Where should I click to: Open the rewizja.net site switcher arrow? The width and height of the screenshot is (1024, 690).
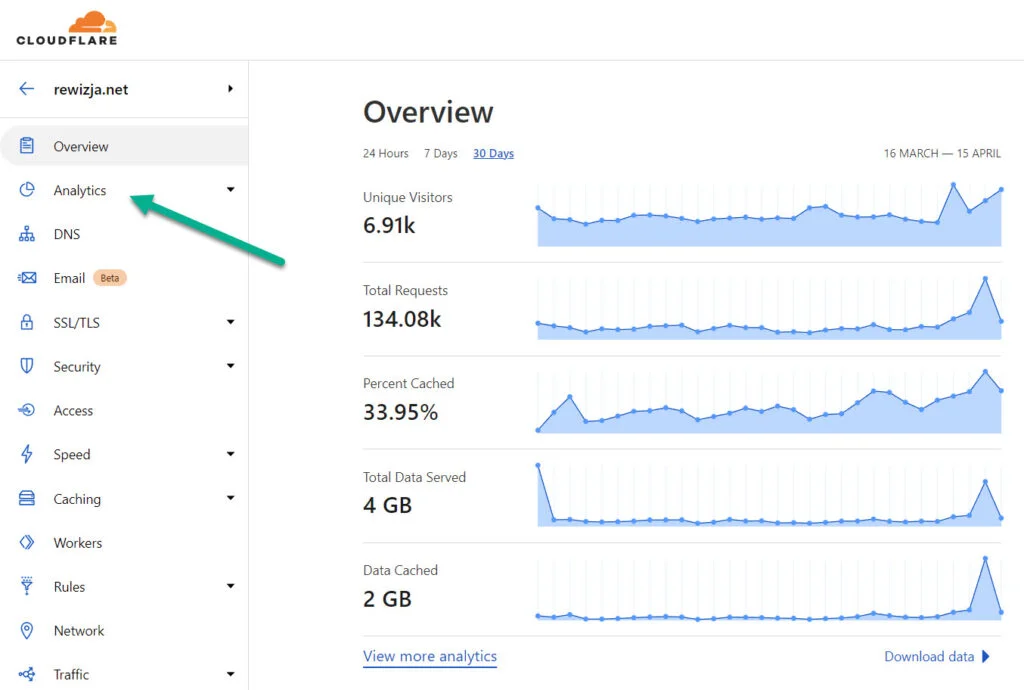point(231,89)
